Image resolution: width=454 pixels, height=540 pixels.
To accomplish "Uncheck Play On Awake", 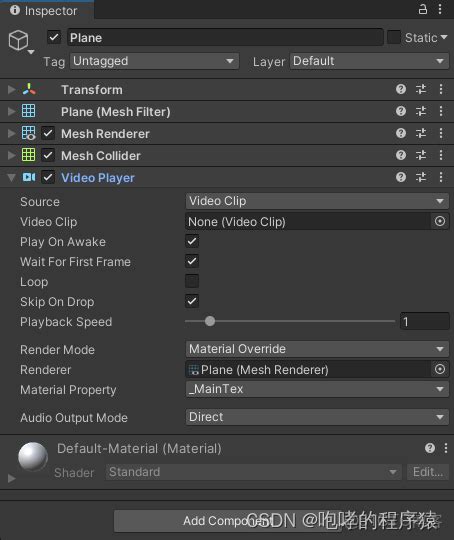I will pos(192,241).
